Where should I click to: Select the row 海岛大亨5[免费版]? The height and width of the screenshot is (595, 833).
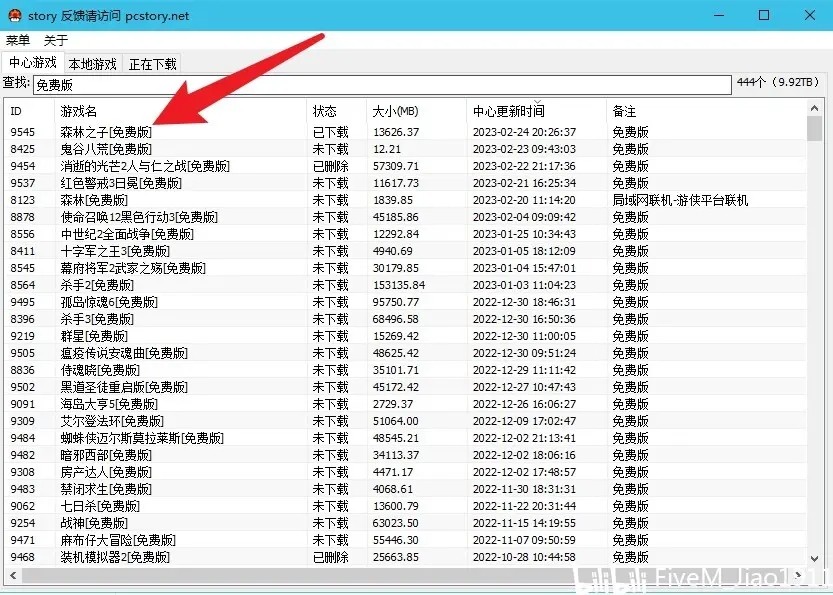coord(405,404)
